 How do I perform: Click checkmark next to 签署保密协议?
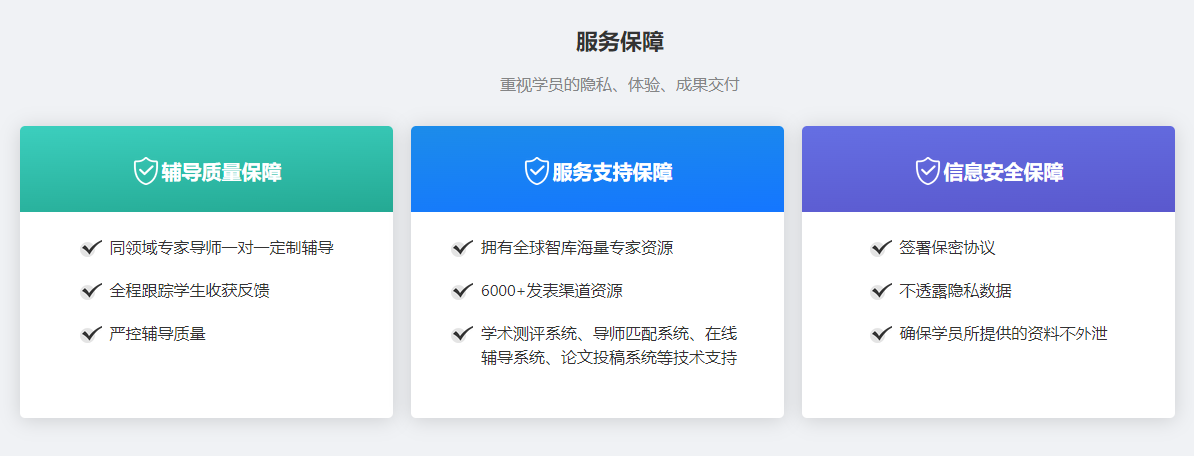[x=882, y=247]
